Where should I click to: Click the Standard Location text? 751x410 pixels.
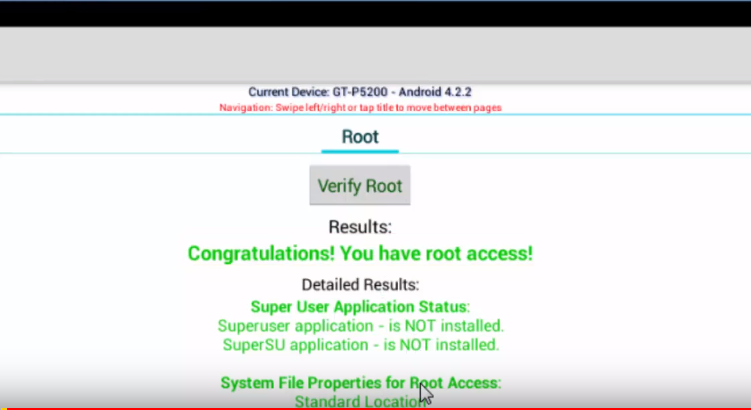360,401
